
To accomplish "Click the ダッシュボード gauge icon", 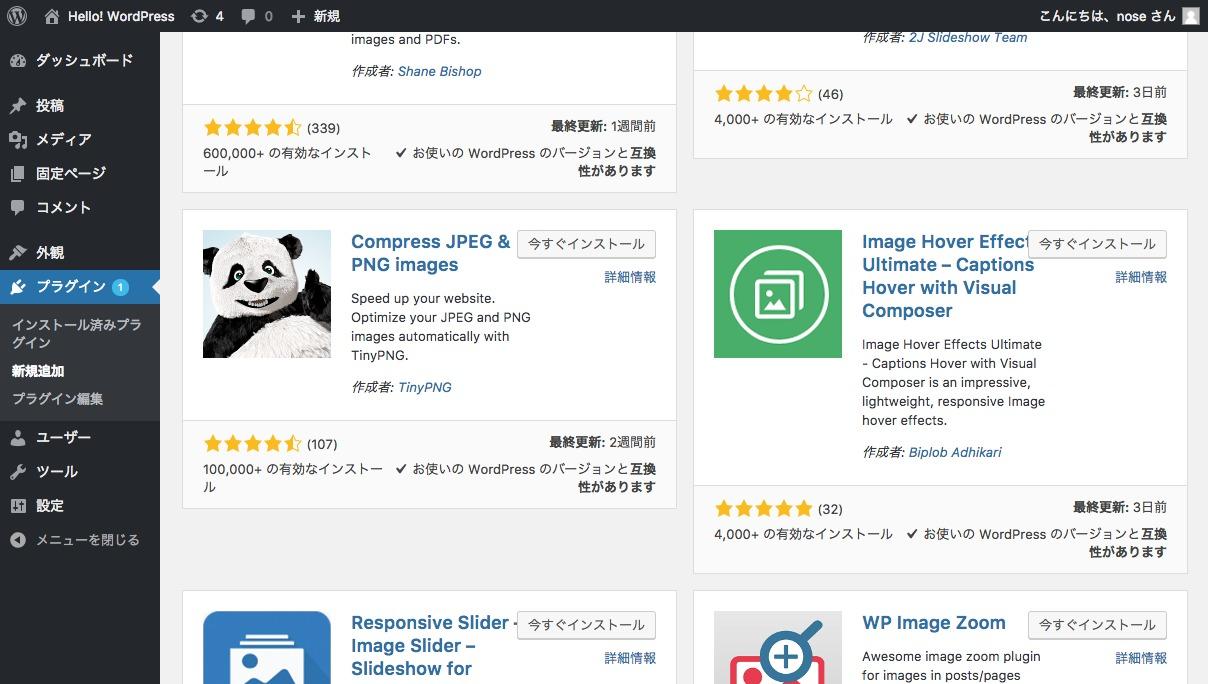I will (x=18, y=61).
